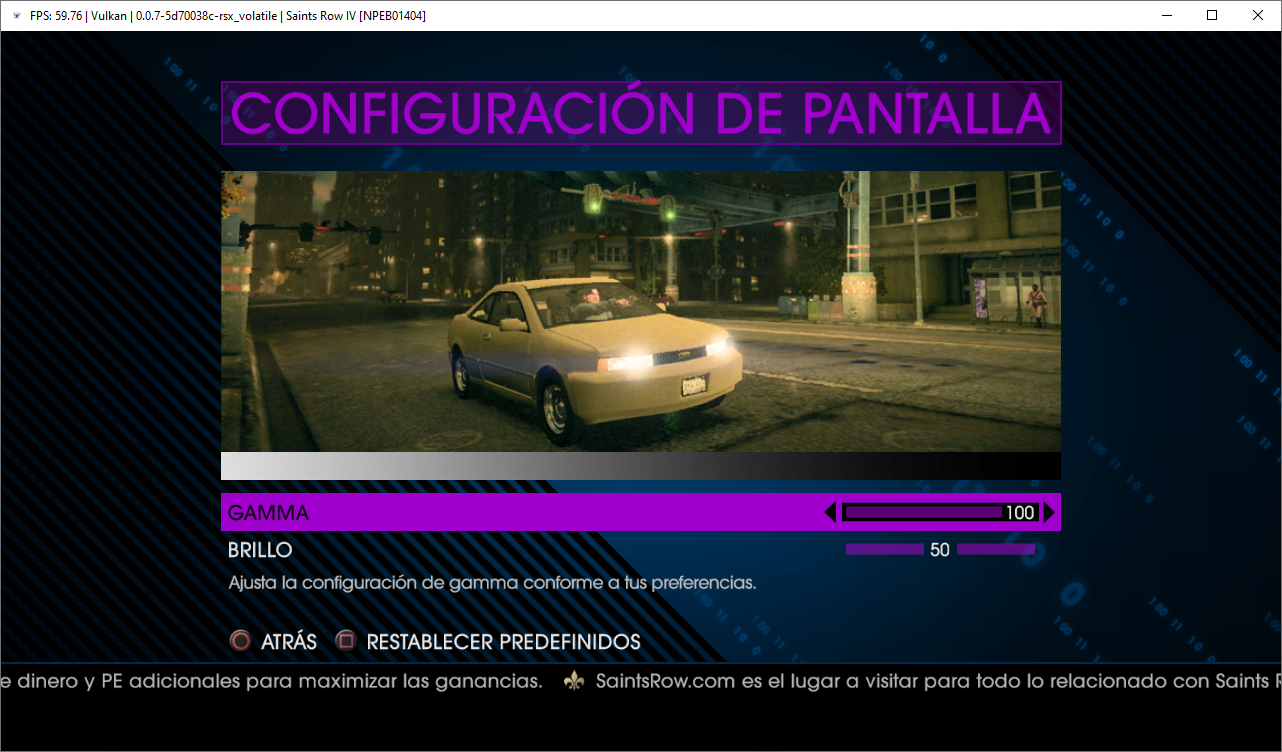Click RESTABLECER PREDEFINIDOS
This screenshot has width=1282, height=752.
[504, 642]
